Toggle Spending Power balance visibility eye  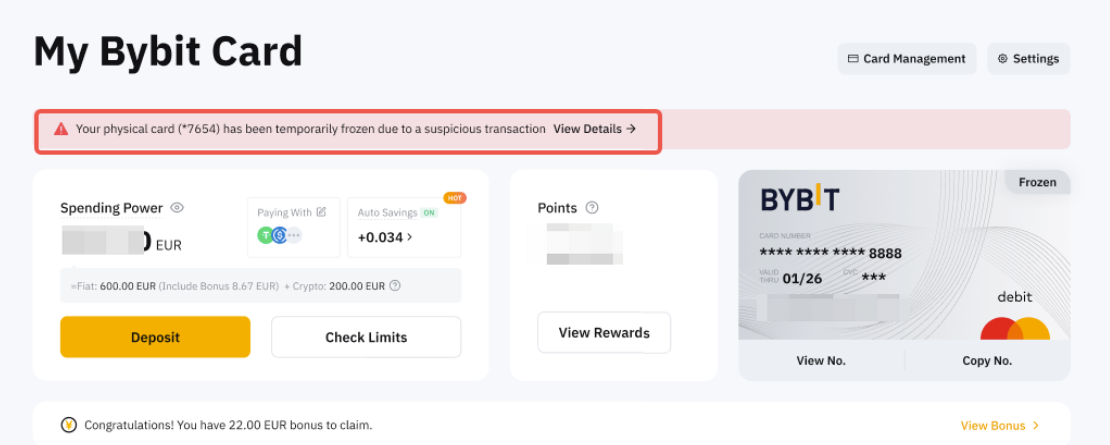point(177,208)
